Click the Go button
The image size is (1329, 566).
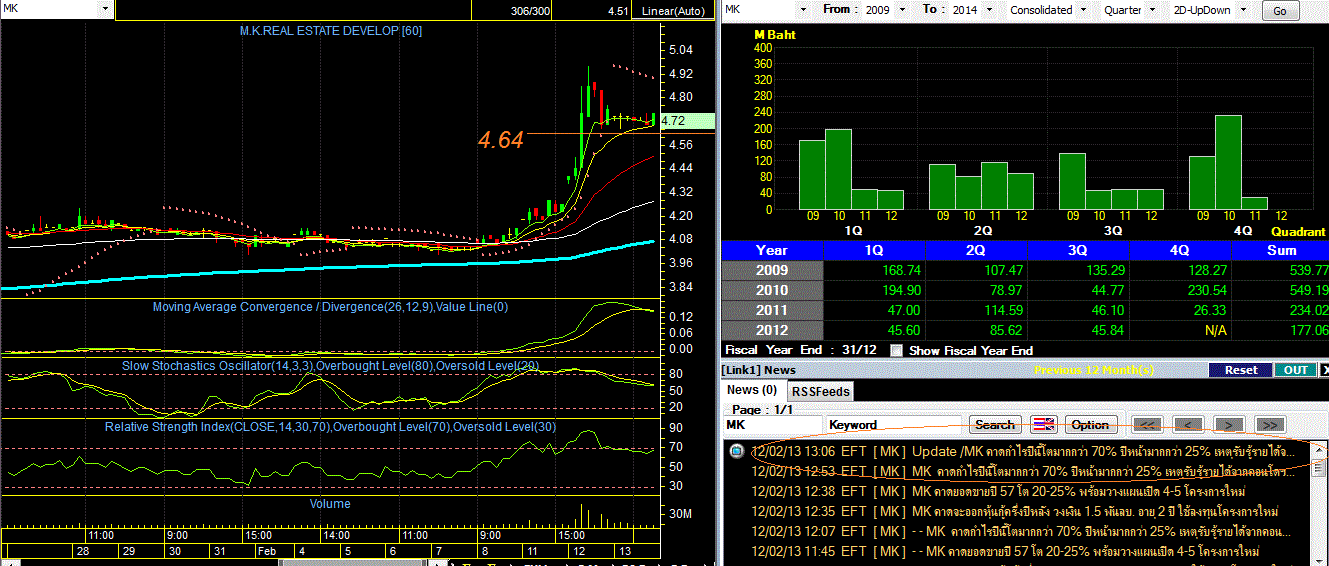point(1280,11)
